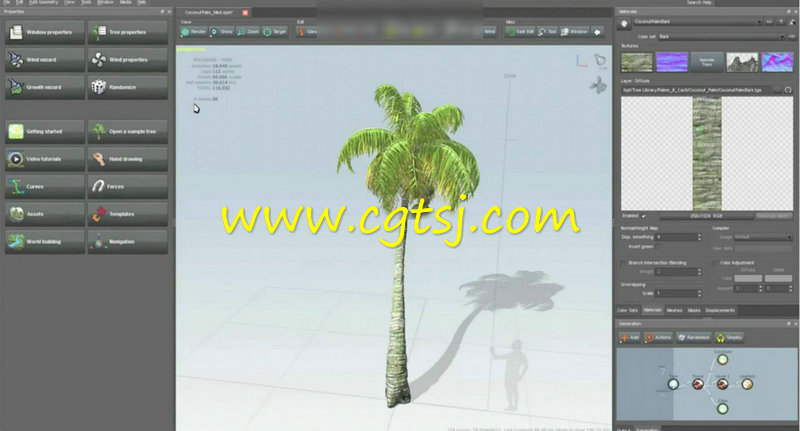The width and height of the screenshot is (800, 431).
Task: Click the Actions button in Generation panel
Action: click(x=658, y=338)
